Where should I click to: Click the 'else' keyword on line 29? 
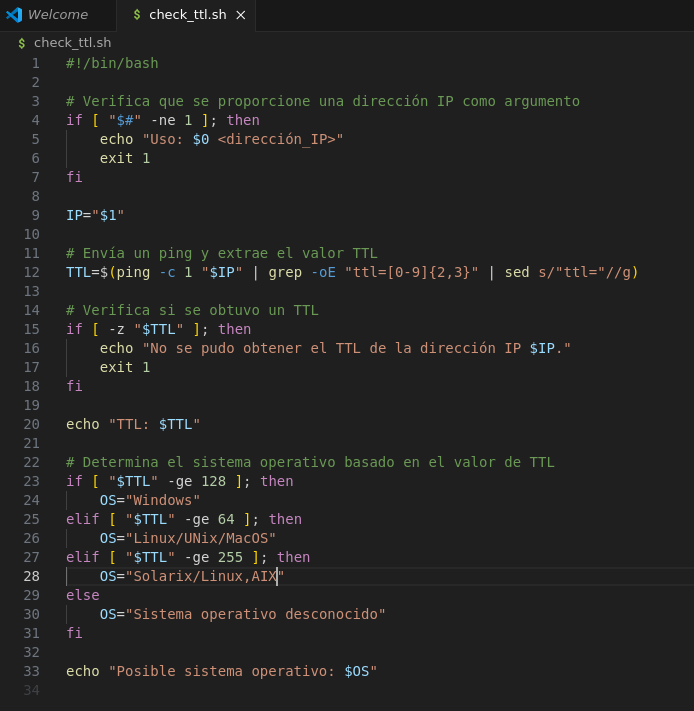coord(83,595)
